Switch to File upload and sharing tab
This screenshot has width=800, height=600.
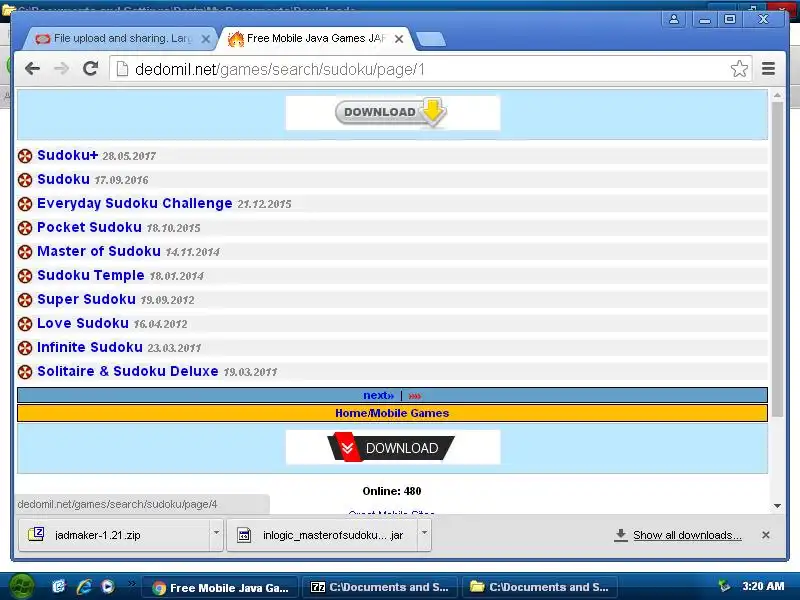121,39
